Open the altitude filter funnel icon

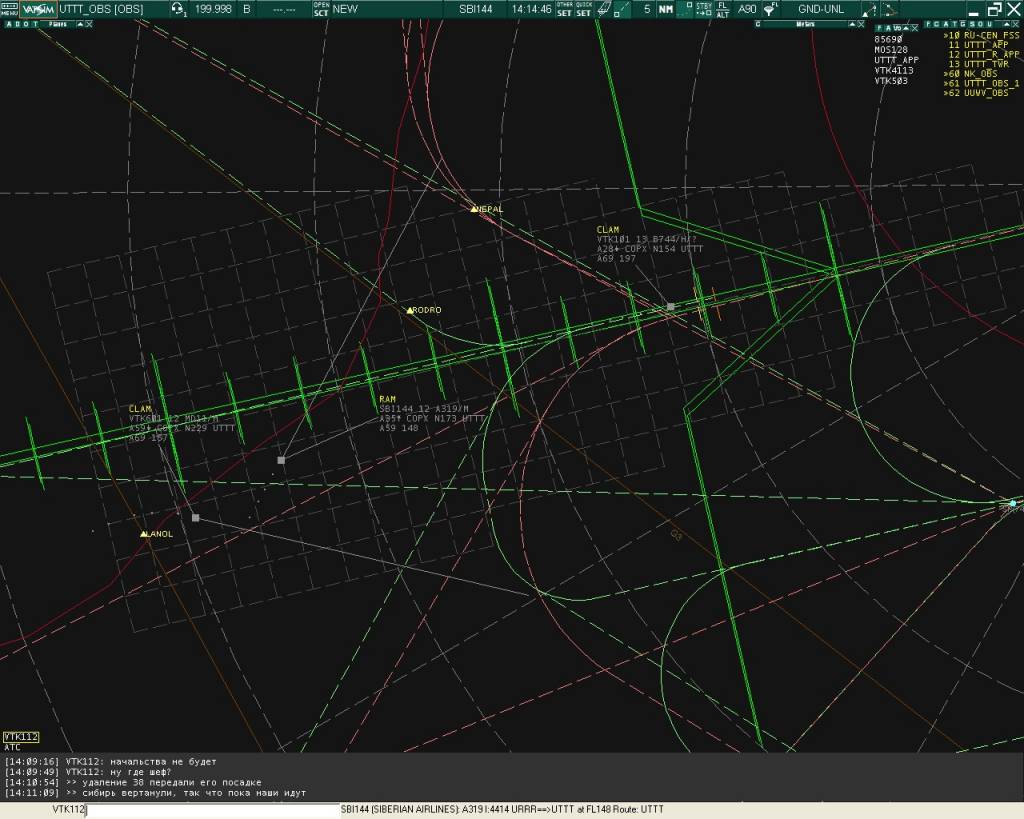(x=771, y=9)
